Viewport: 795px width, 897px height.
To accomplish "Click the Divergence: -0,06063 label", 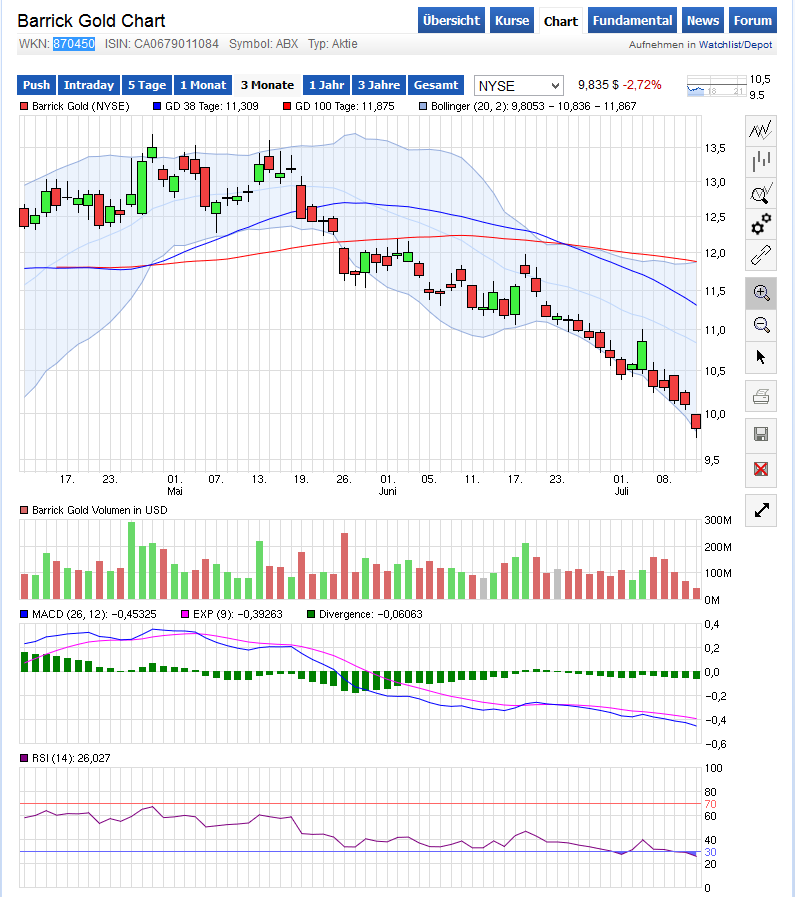I will [371, 614].
